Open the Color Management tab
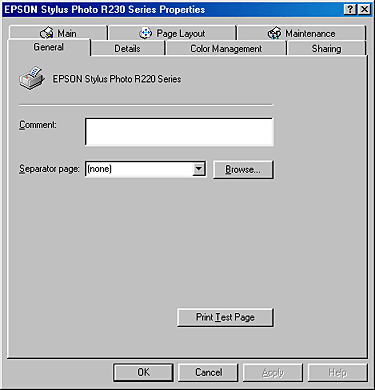The width and height of the screenshot is (375, 390). [x=226, y=49]
